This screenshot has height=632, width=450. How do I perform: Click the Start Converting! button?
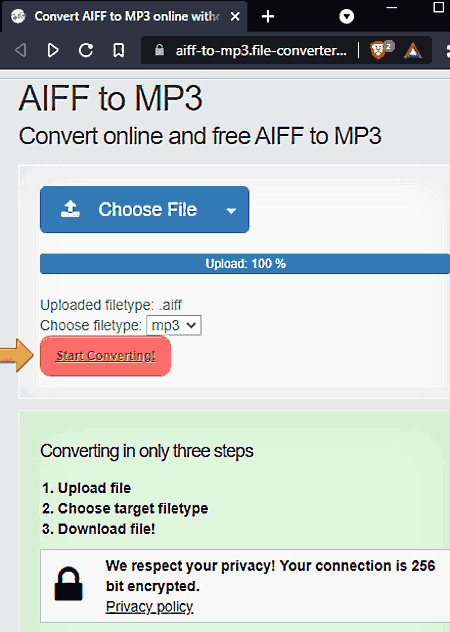[x=106, y=356]
